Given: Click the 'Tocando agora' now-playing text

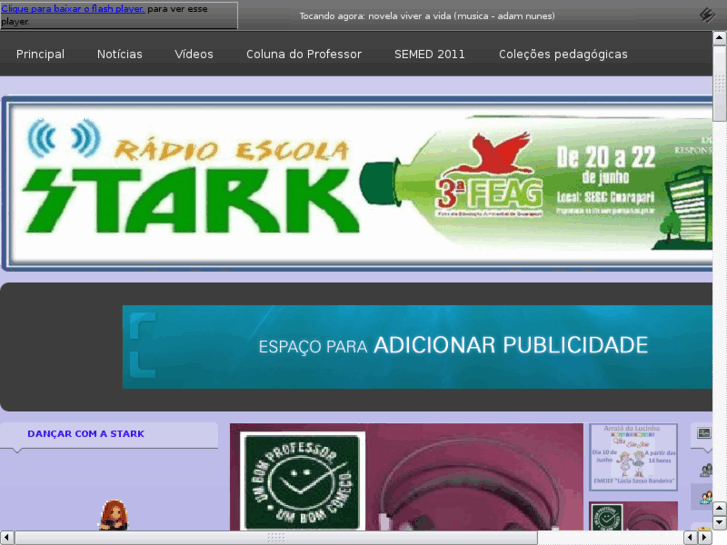Looking at the screenshot, I should pos(427,16).
